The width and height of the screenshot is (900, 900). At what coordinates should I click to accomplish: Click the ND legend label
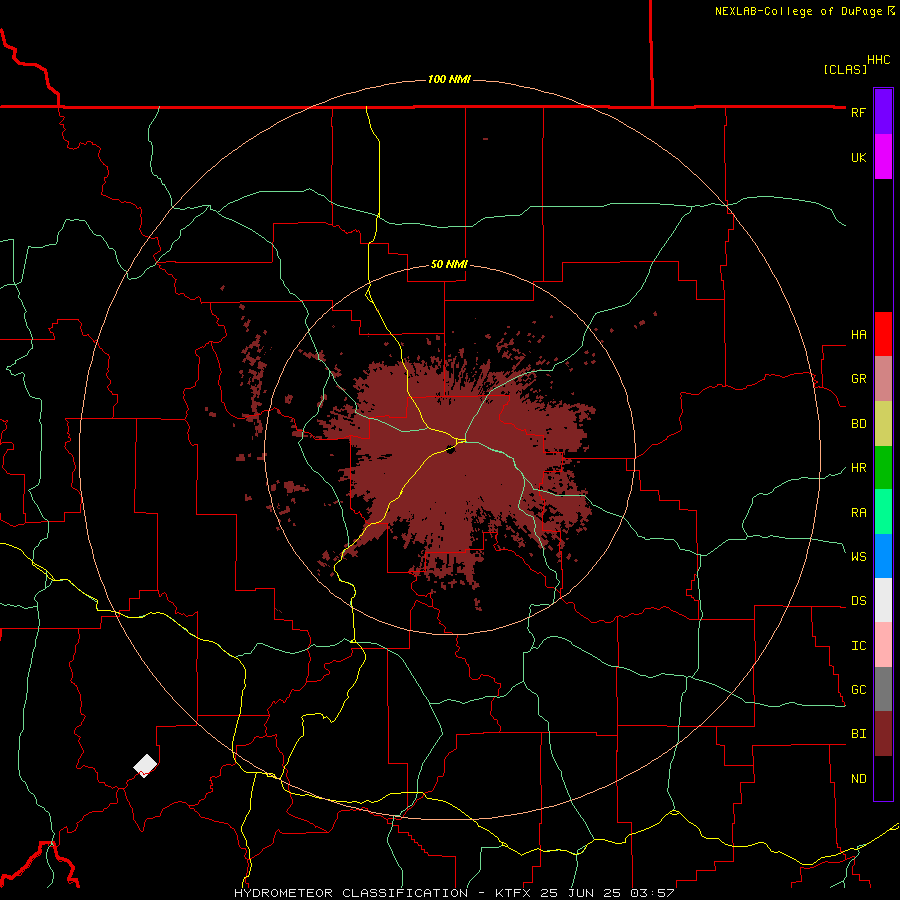coord(858,778)
